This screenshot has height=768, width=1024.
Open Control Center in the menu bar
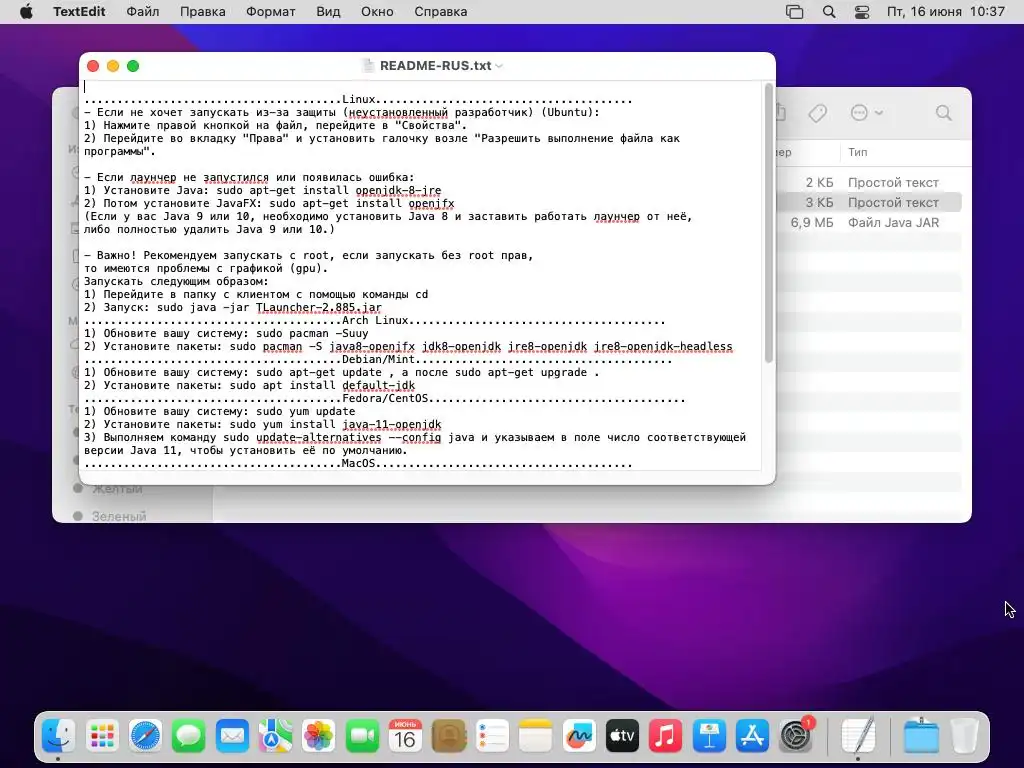[862, 12]
